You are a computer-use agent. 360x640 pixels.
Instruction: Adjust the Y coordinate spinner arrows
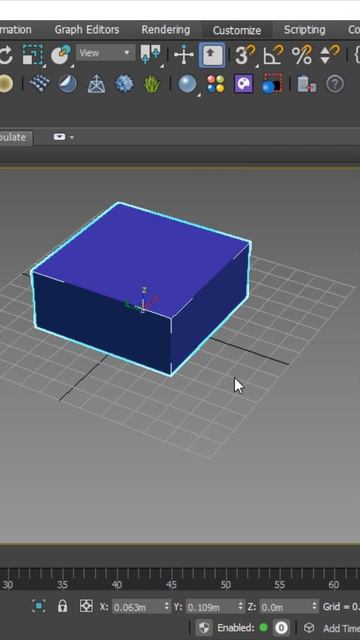click(x=240, y=607)
